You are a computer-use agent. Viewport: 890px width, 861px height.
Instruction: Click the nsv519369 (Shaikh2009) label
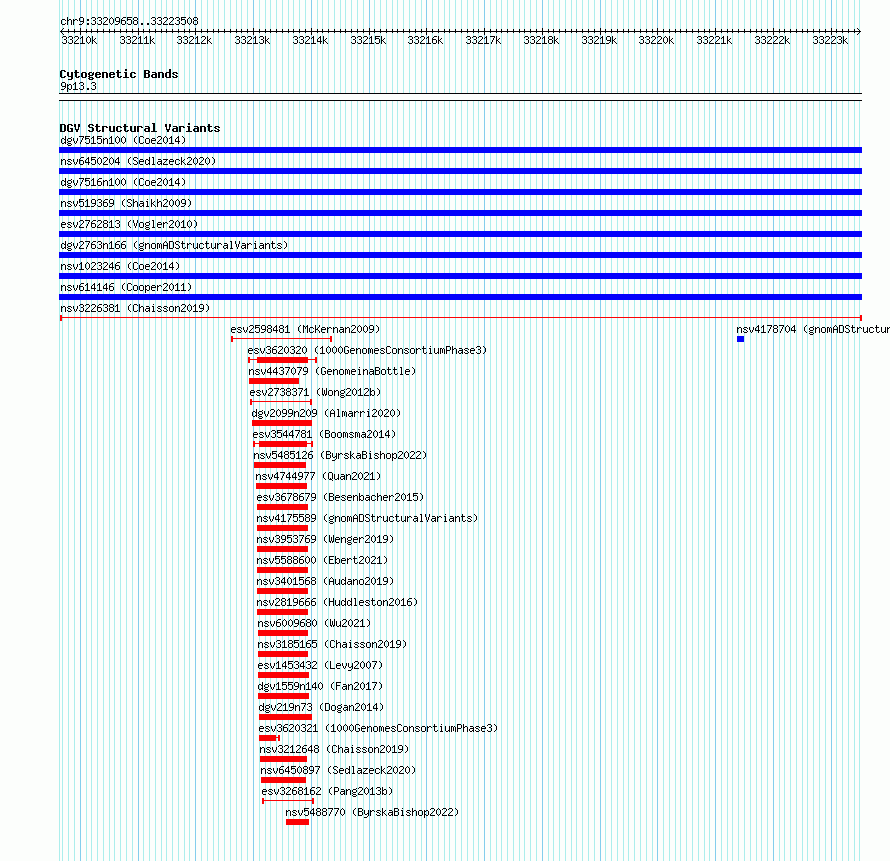[x=126, y=203]
